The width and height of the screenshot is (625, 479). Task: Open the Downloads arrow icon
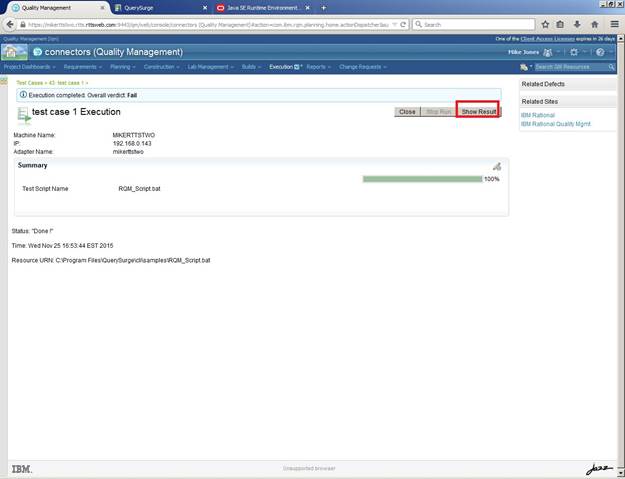(x=577, y=24)
